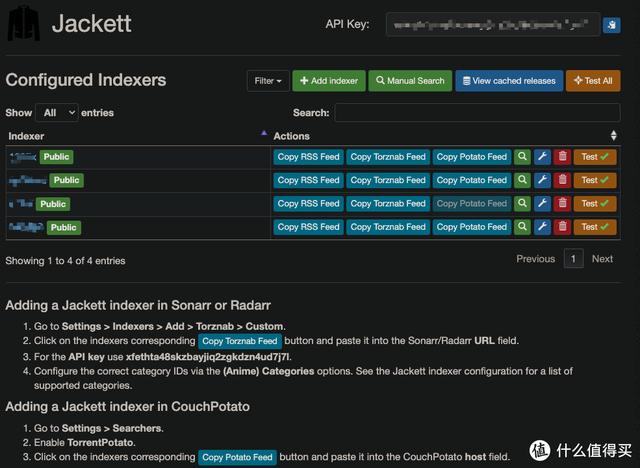Open the Filter dropdown
The height and width of the screenshot is (468, 640).
point(268,81)
